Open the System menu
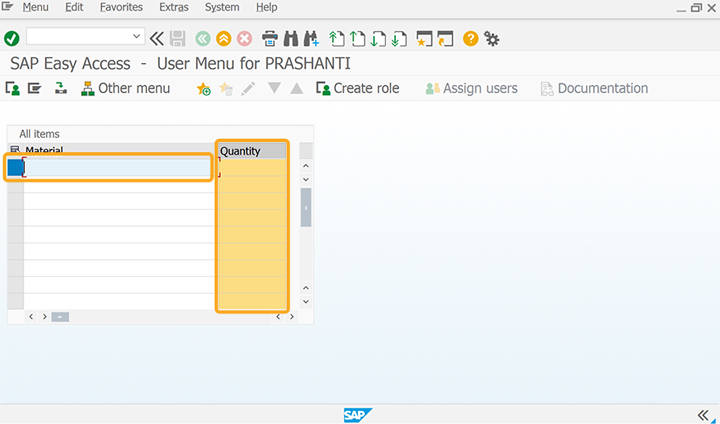 coord(222,7)
